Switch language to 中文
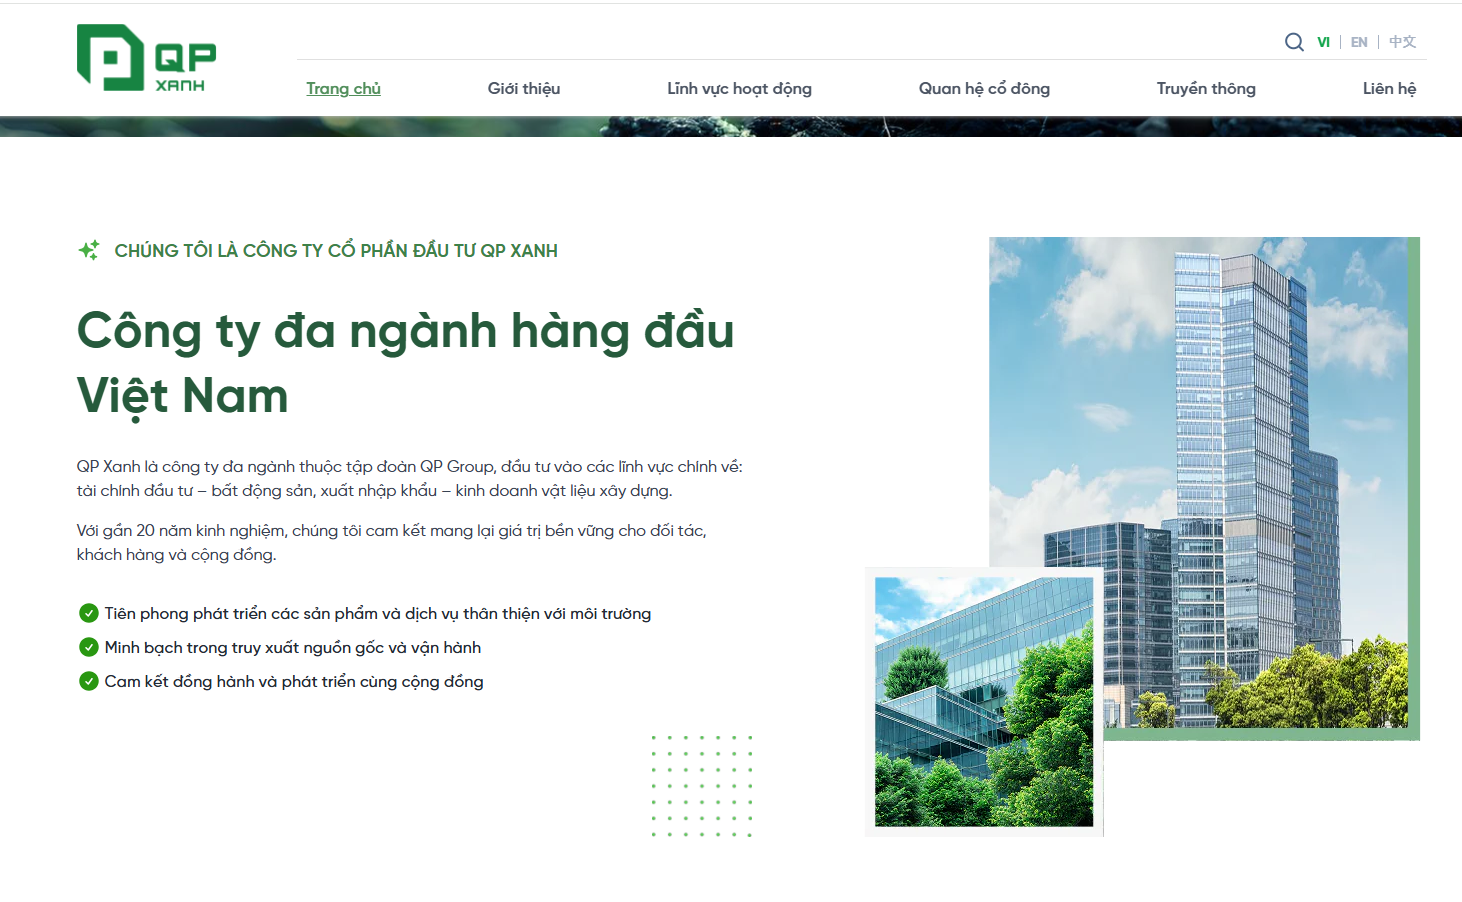The height and width of the screenshot is (902, 1462). click(x=1402, y=42)
